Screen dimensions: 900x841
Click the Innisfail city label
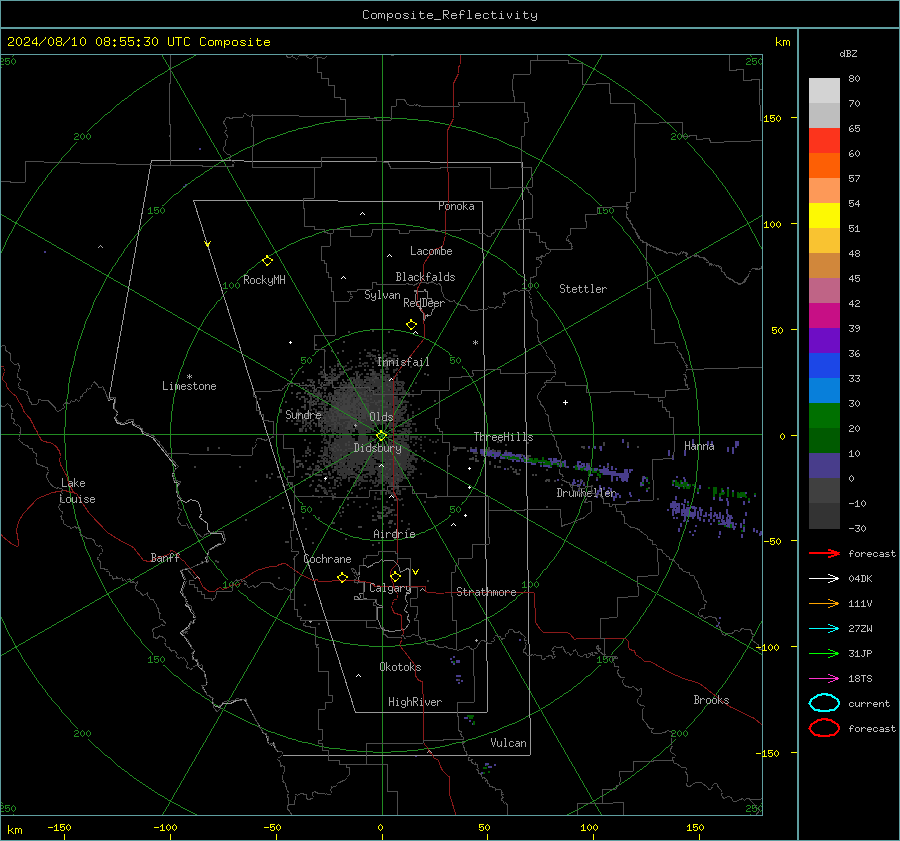tap(403, 362)
